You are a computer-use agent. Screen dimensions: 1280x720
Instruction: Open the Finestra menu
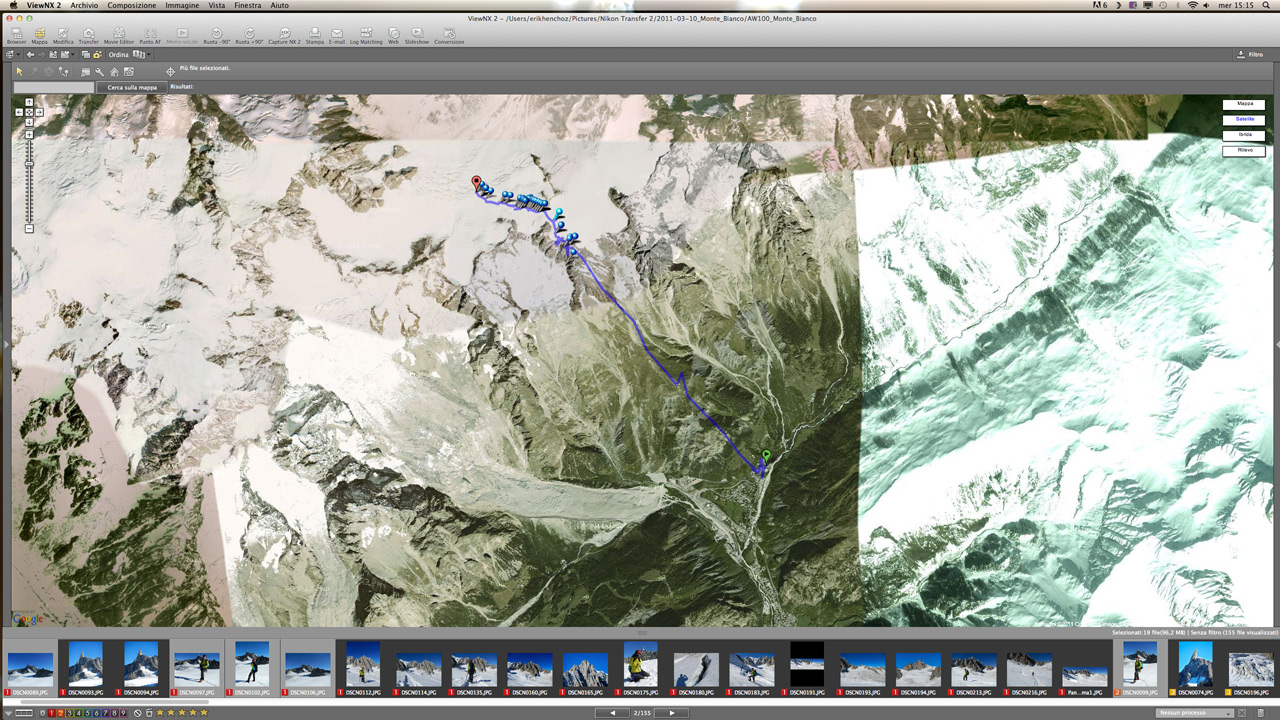tap(248, 6)
